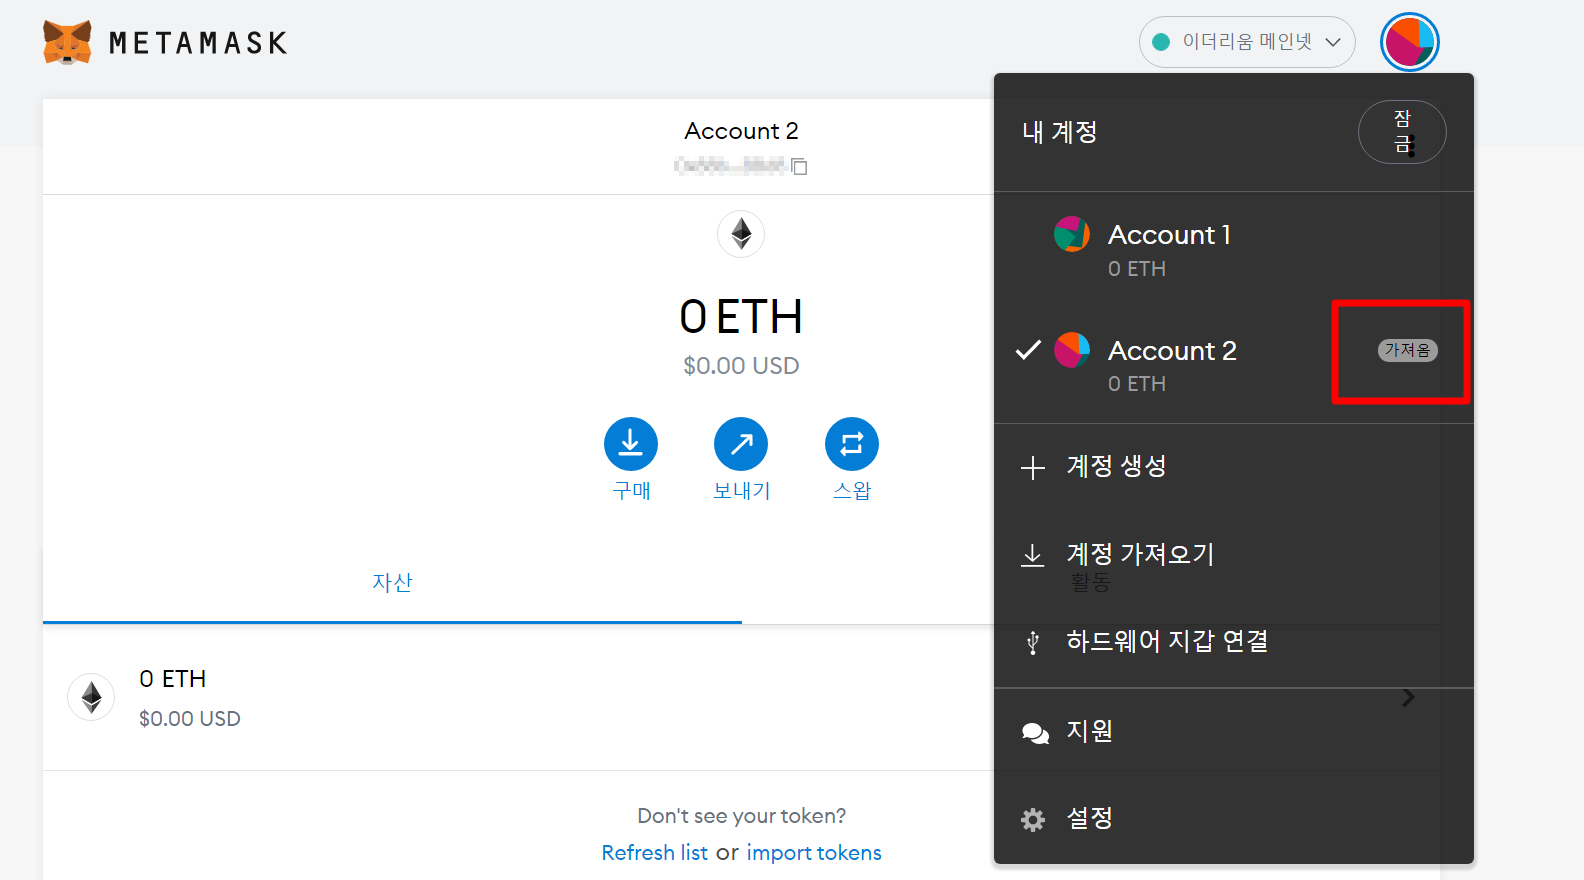Click the chevron arrow behind the menu

click(1408, 697)
